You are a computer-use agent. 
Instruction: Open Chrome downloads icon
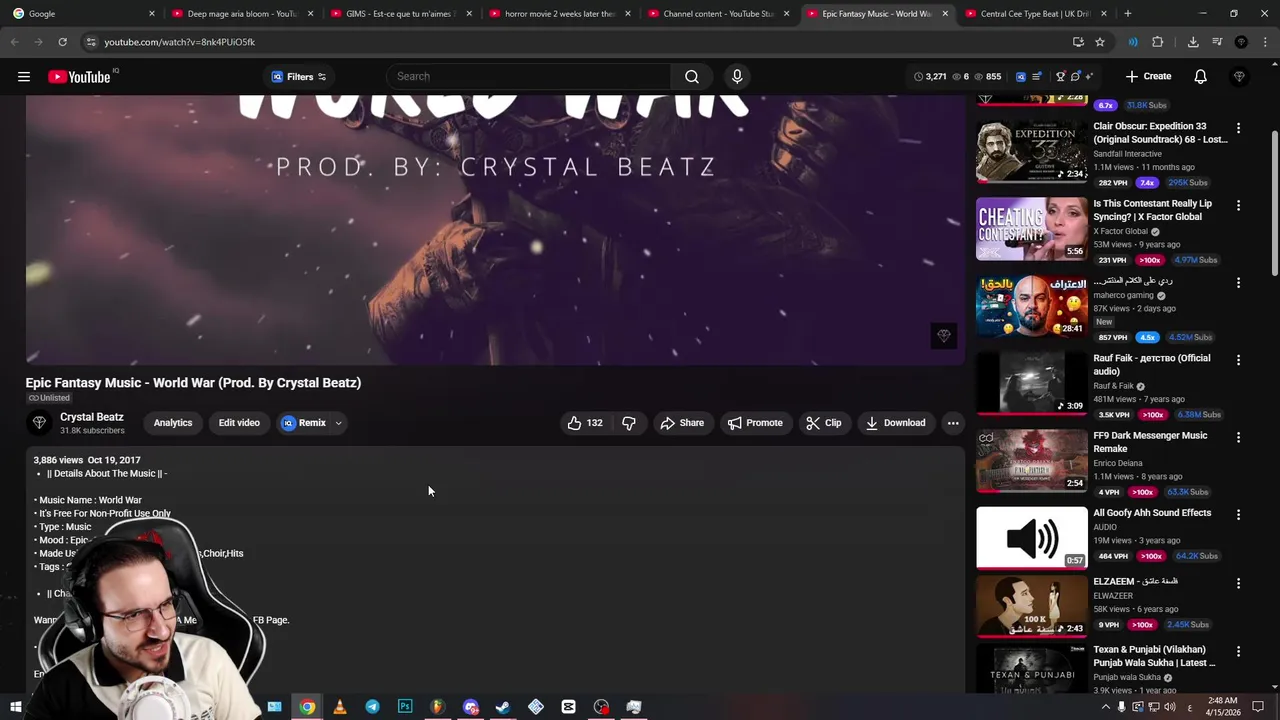click(1193, 42)
